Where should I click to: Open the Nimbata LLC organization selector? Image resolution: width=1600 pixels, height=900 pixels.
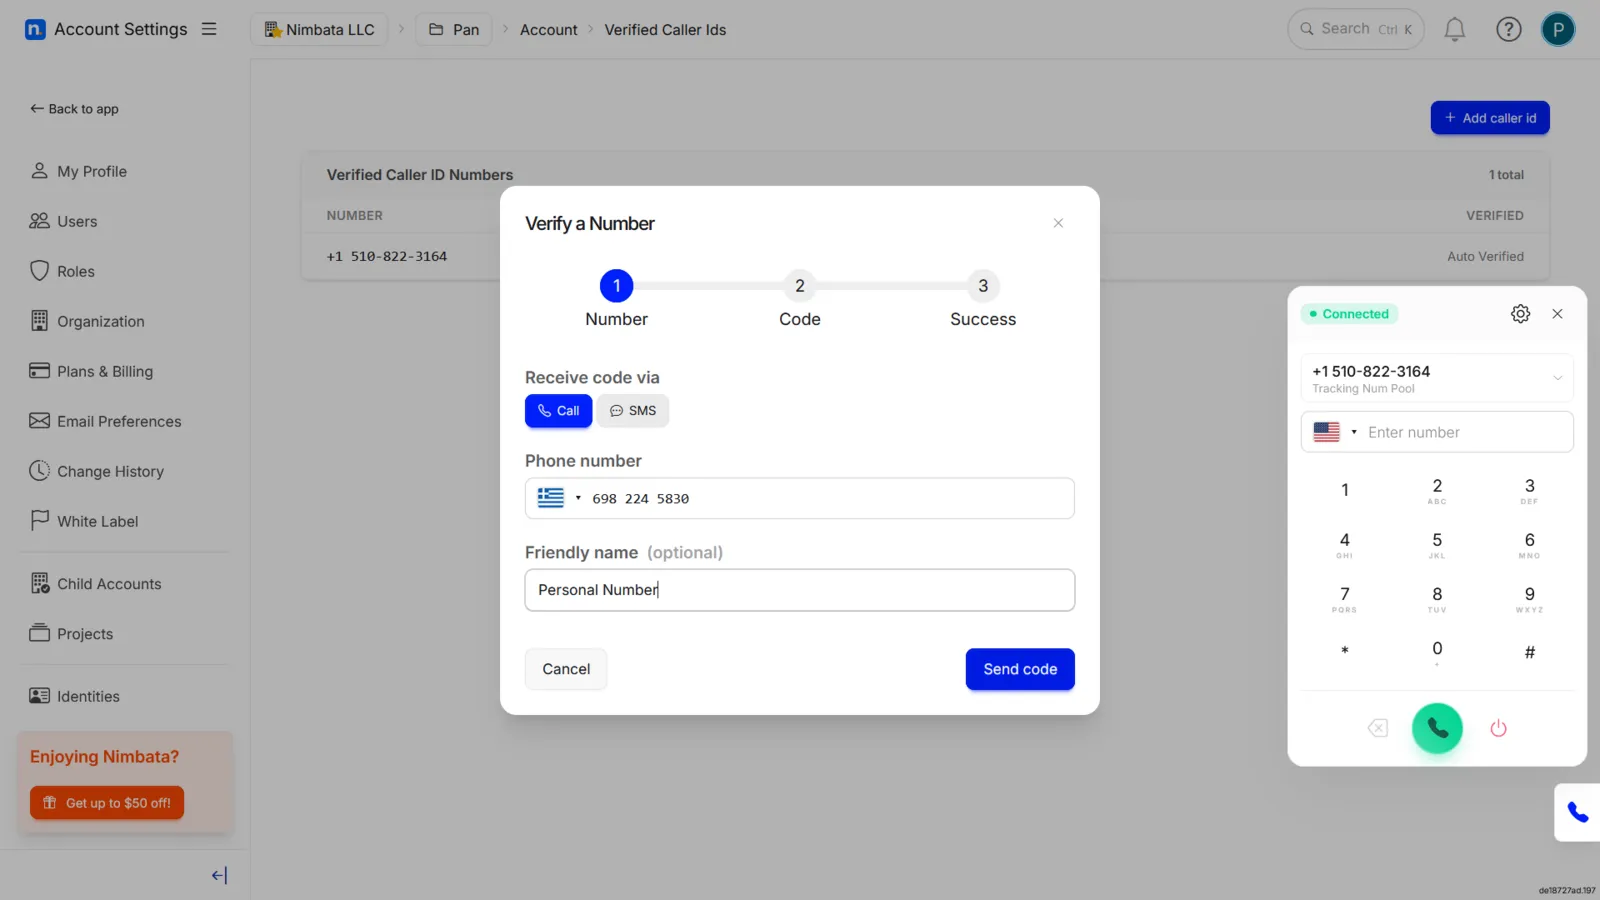pyautogui.click(x=319, y=30)
